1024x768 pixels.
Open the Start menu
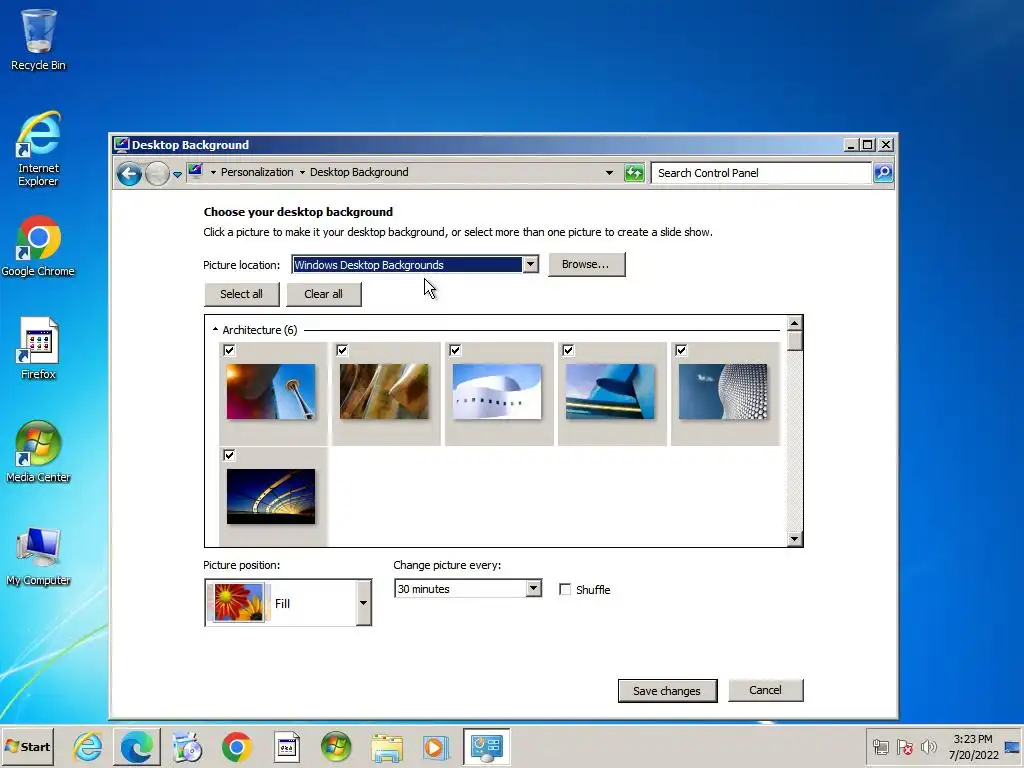point(27,746)
